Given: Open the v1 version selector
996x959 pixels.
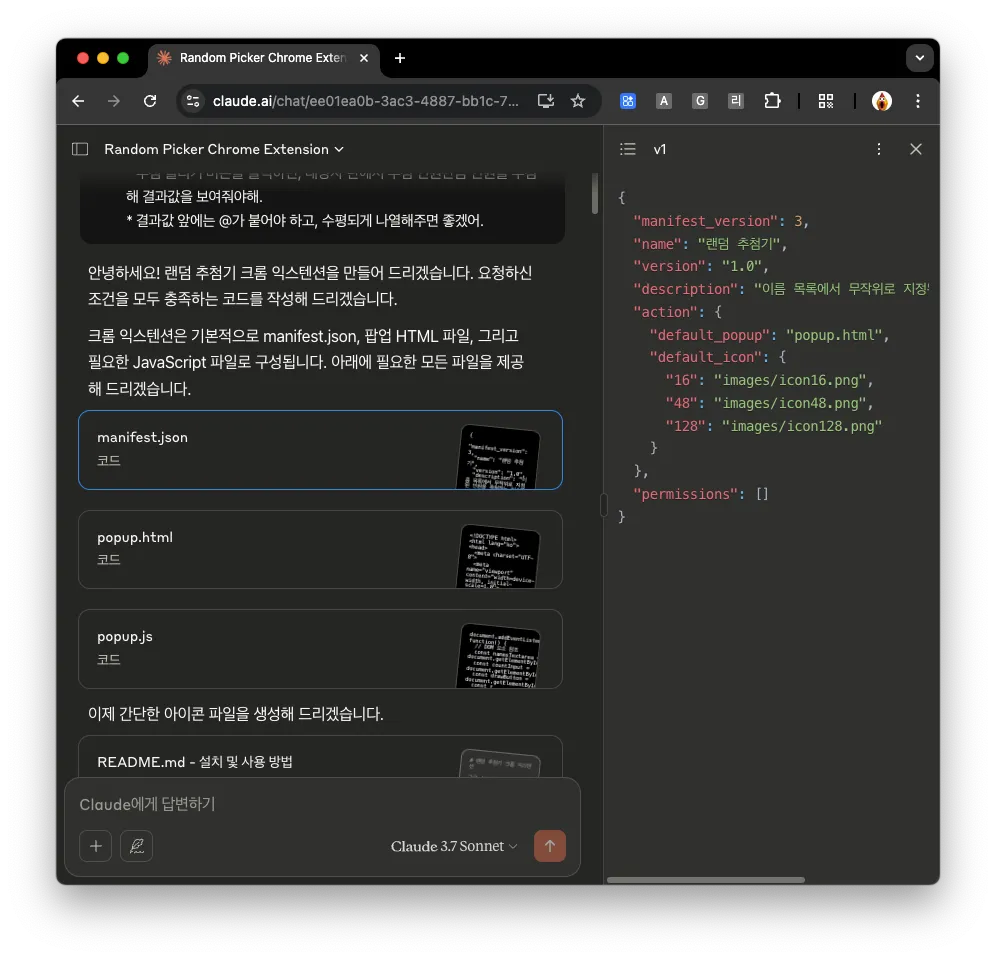Looking at the screenshot, I should point(660,149).
